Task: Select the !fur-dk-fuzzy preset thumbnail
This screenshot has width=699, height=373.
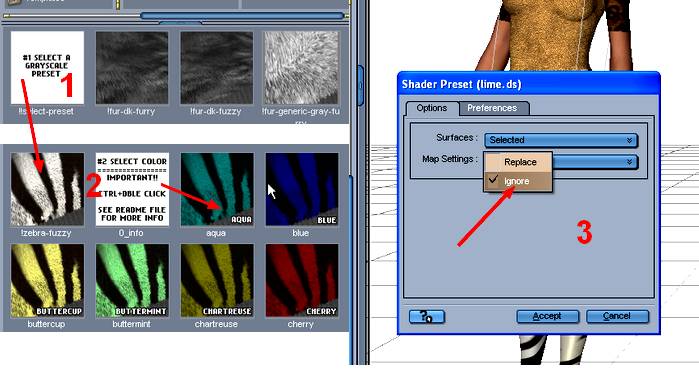Action: pyautogui.click(x=217, y=68)
